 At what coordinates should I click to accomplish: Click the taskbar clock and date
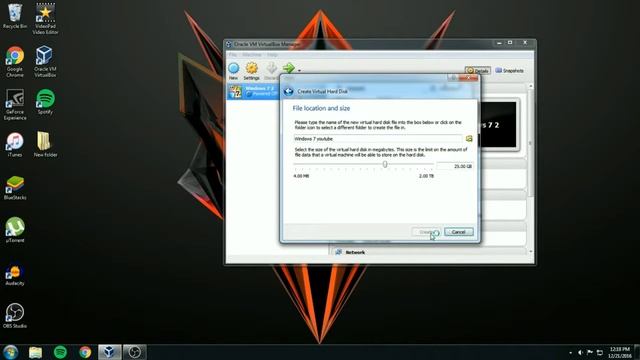620,353
